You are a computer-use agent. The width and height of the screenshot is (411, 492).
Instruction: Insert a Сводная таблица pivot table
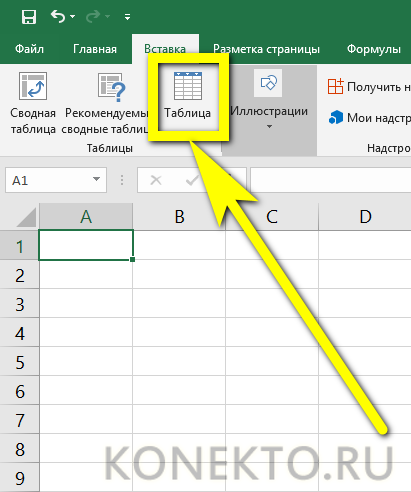[33, 103]
